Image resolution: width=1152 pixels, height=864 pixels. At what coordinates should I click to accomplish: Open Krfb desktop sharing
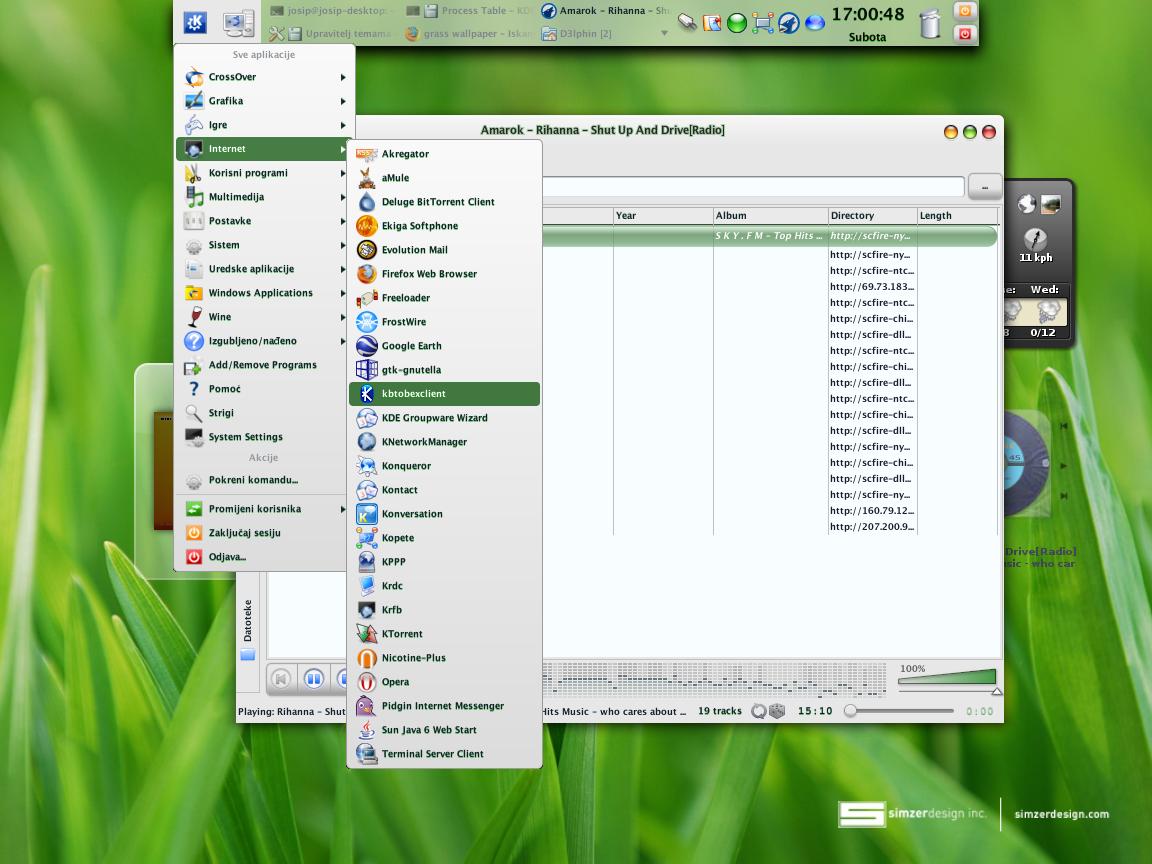tap(444, 610)
